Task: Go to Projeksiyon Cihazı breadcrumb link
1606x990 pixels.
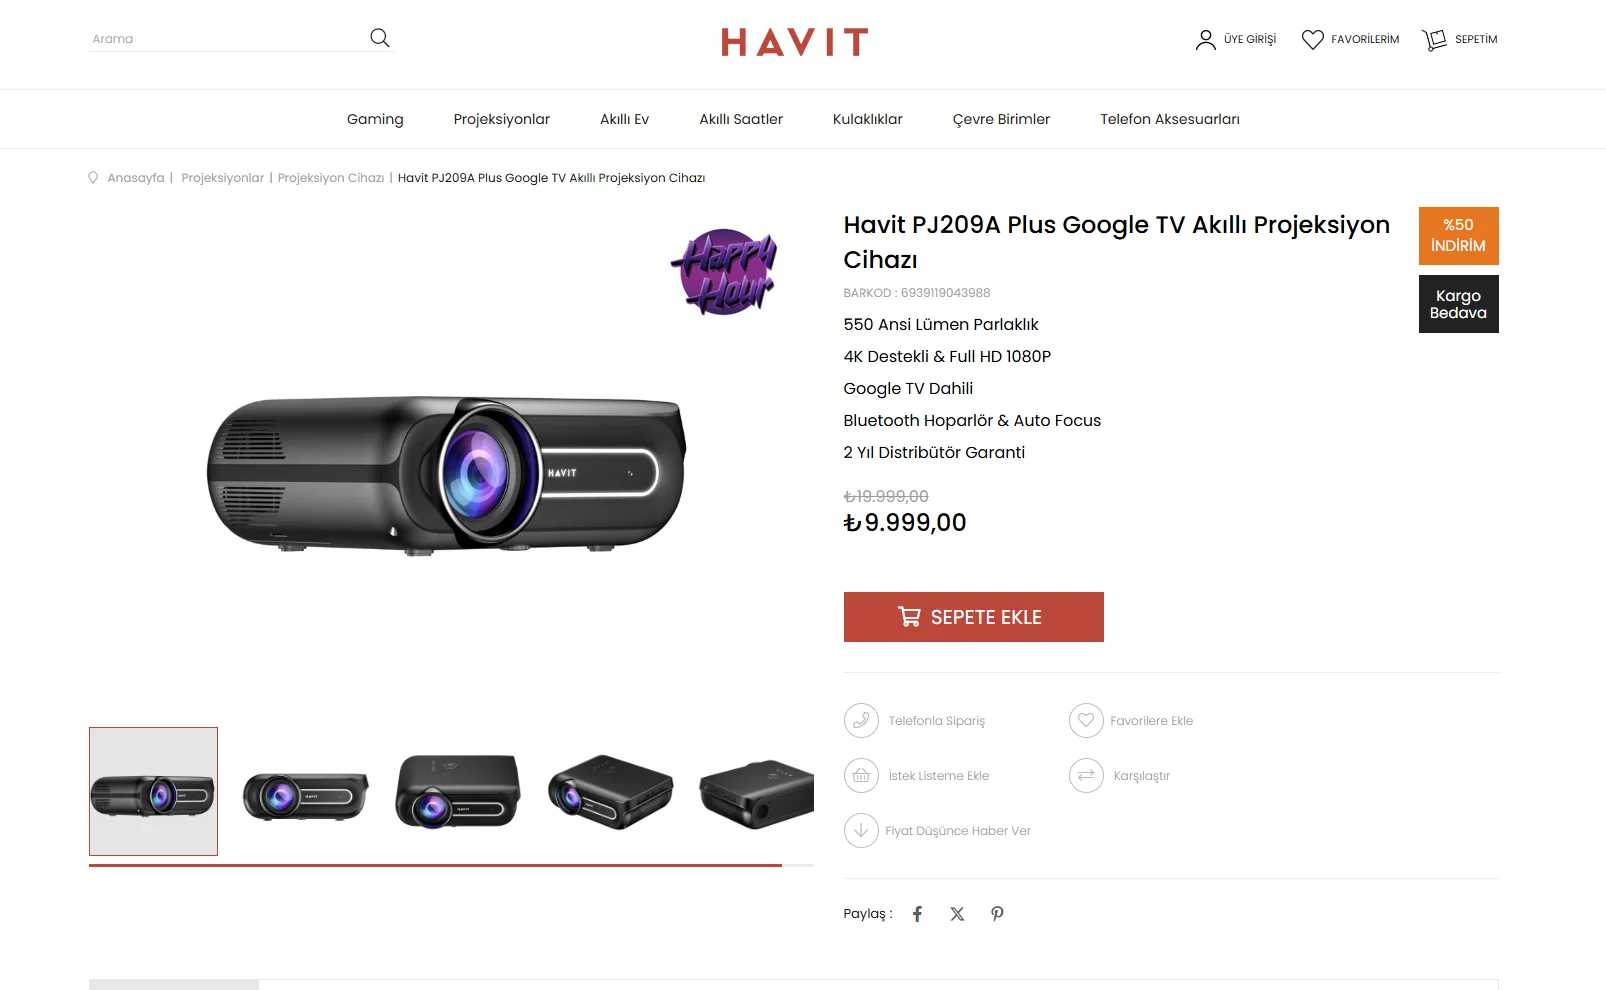Action: pyautogui.click(x=331, y=178)
